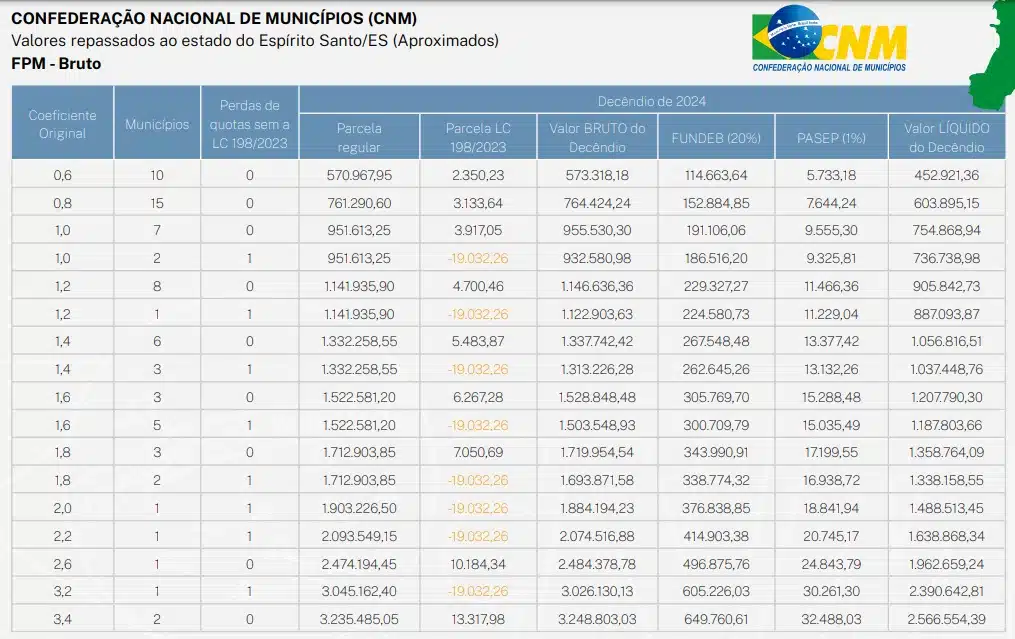
Task: Select the Valor BRUTO do Decêndio header
Action: click(597, 137)
